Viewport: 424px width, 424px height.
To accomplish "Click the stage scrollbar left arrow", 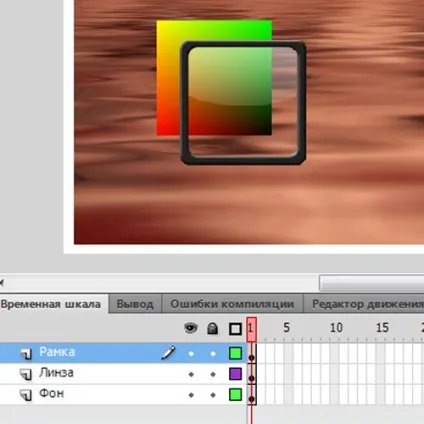I will tap(2, 283).
